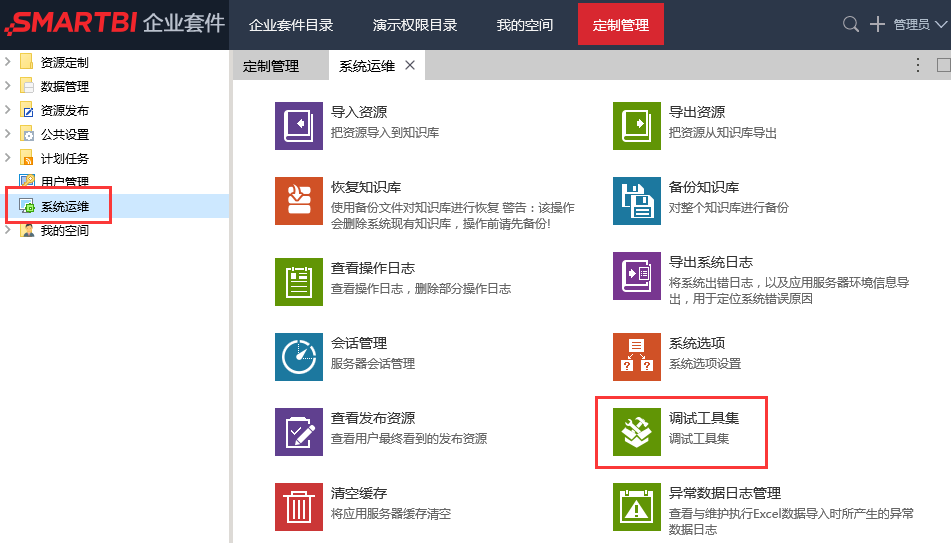Expand the 我的空间 tree node
Viewport: 951px width, 543px height.
(8, 229)
